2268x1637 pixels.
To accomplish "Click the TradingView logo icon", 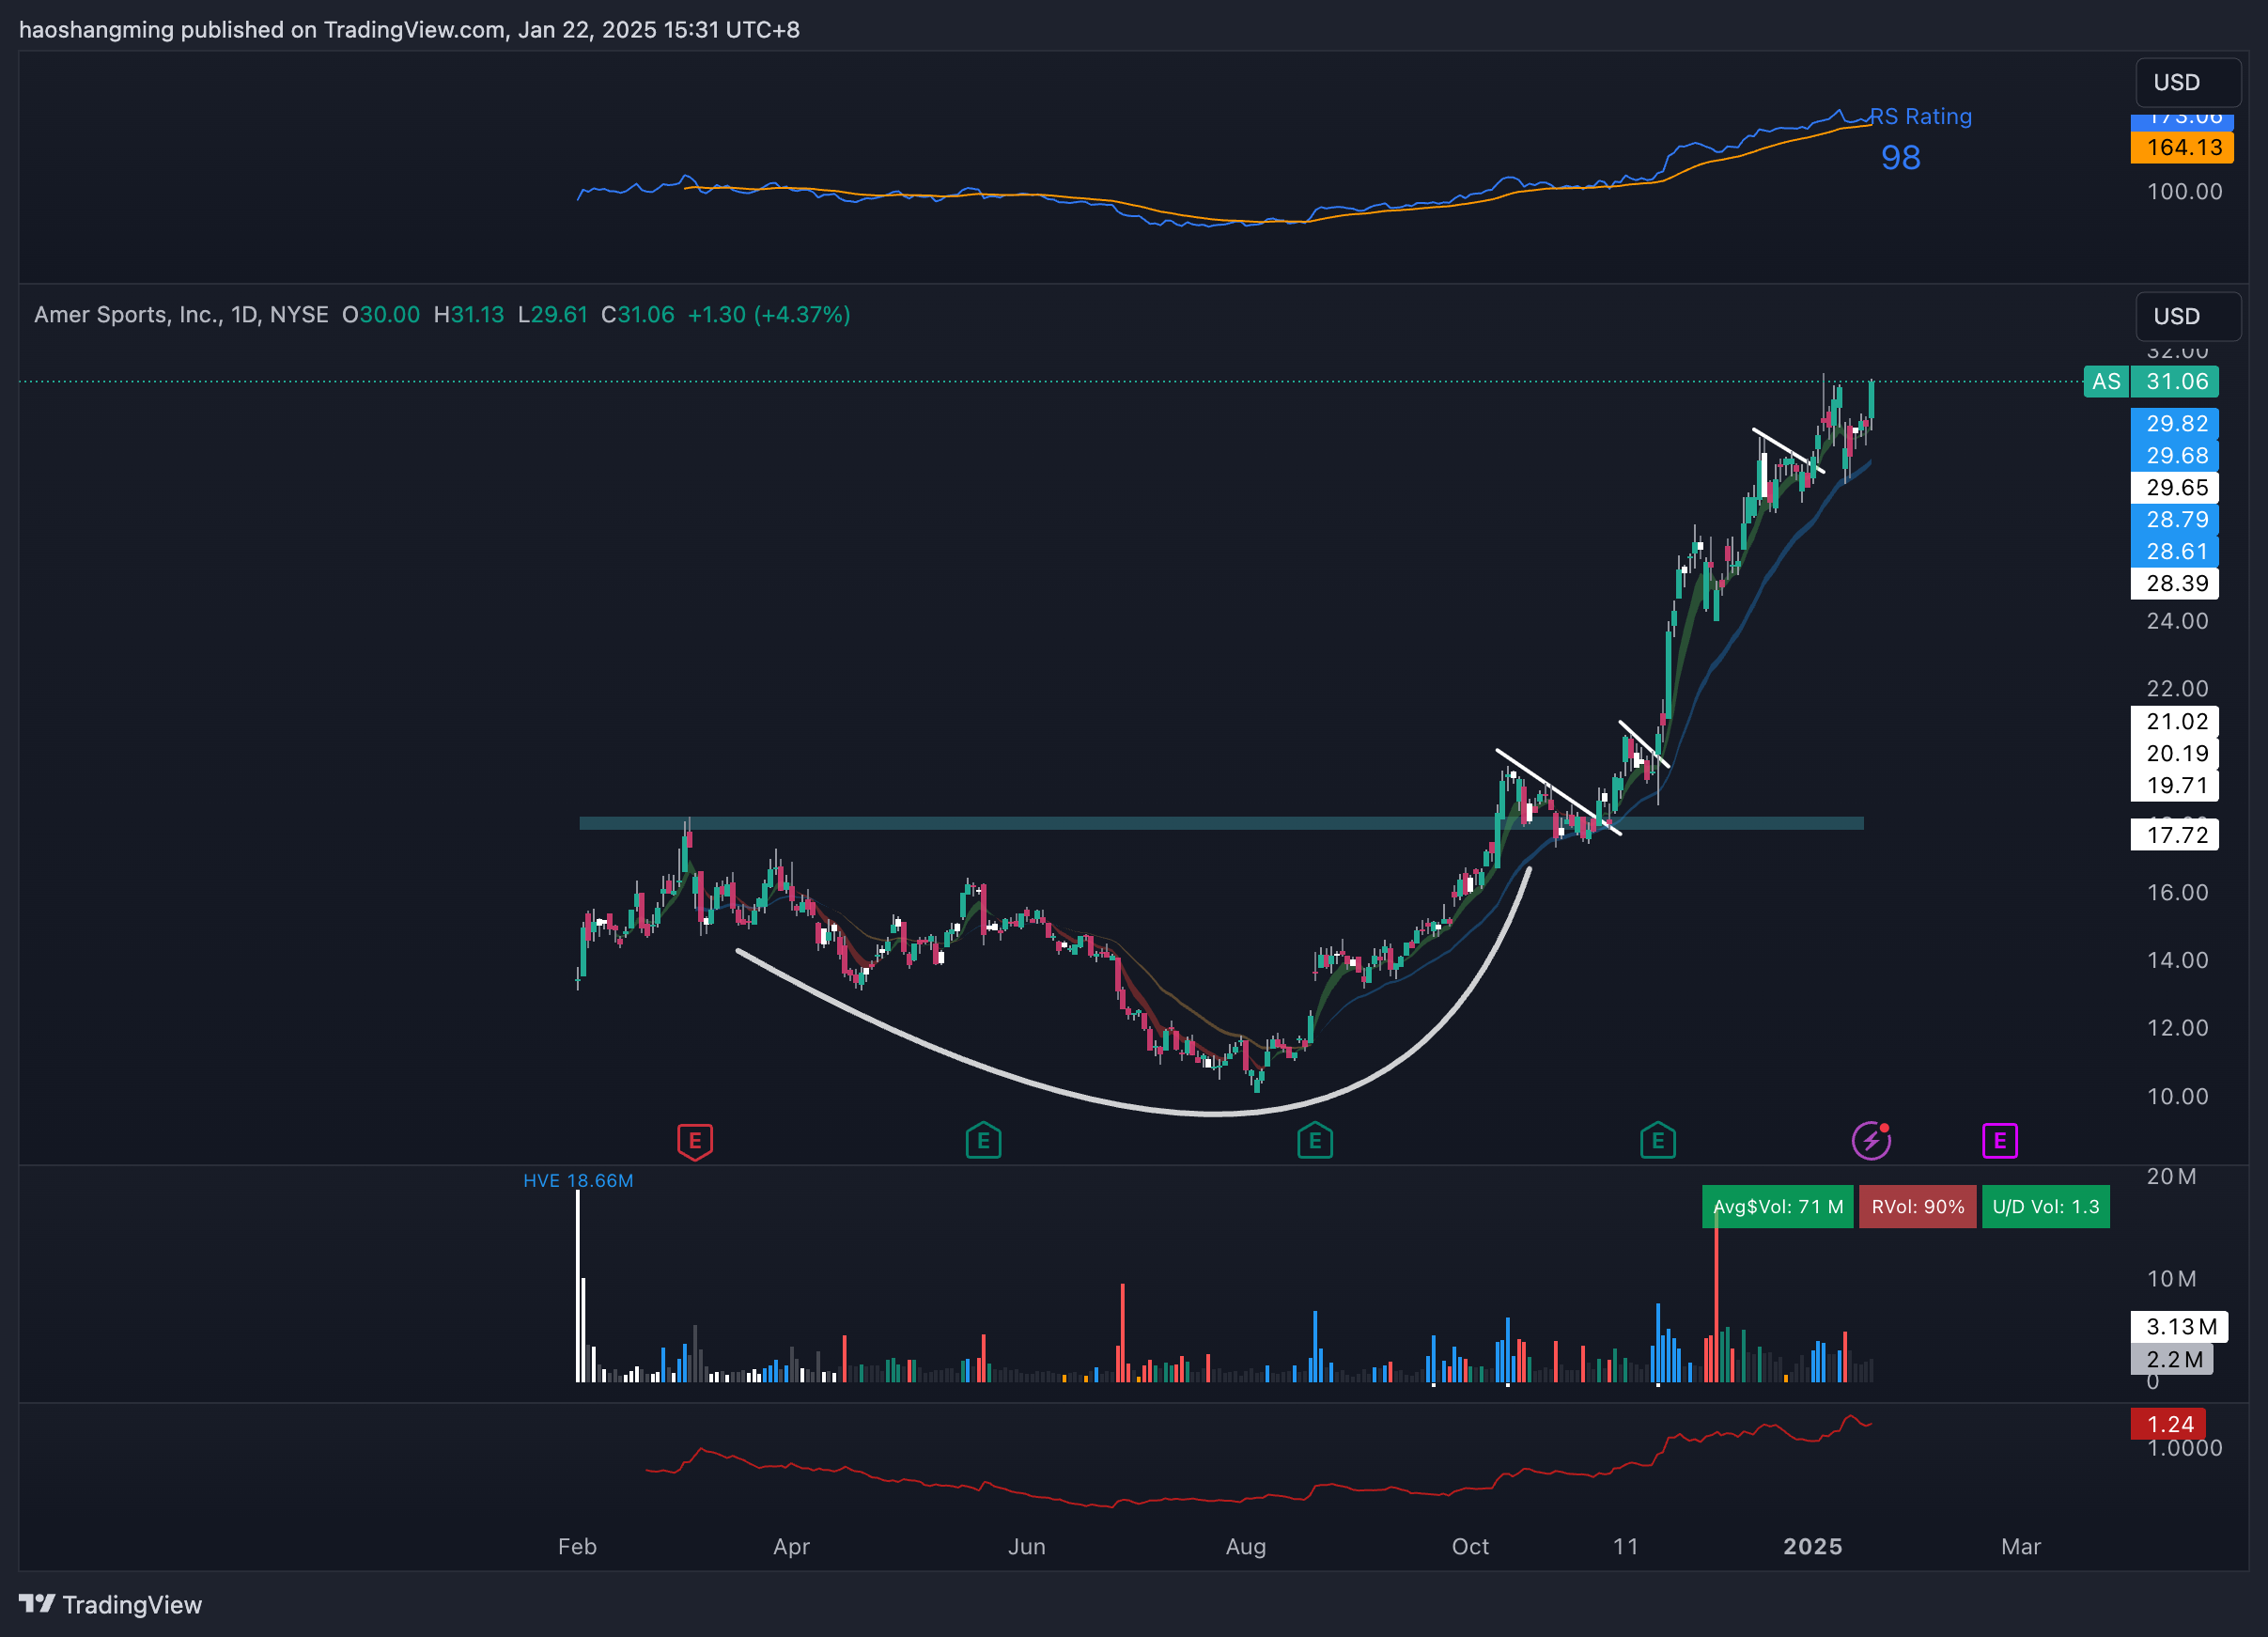I will tap(37, 1604).
